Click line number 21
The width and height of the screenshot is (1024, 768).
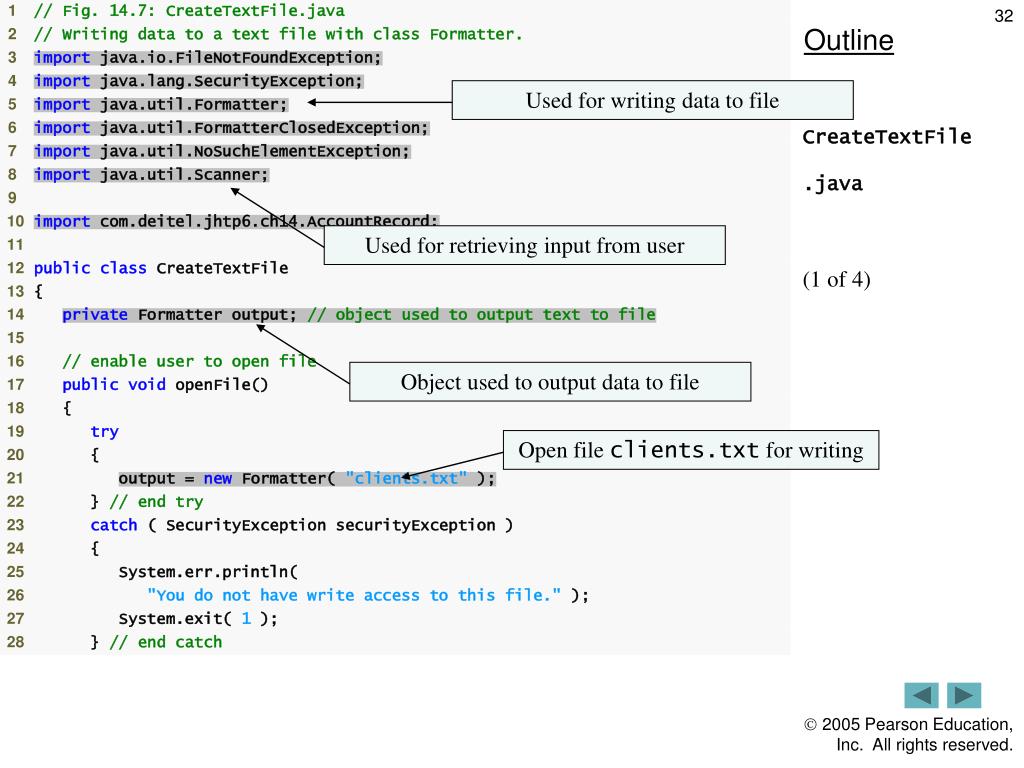[16, 479]
